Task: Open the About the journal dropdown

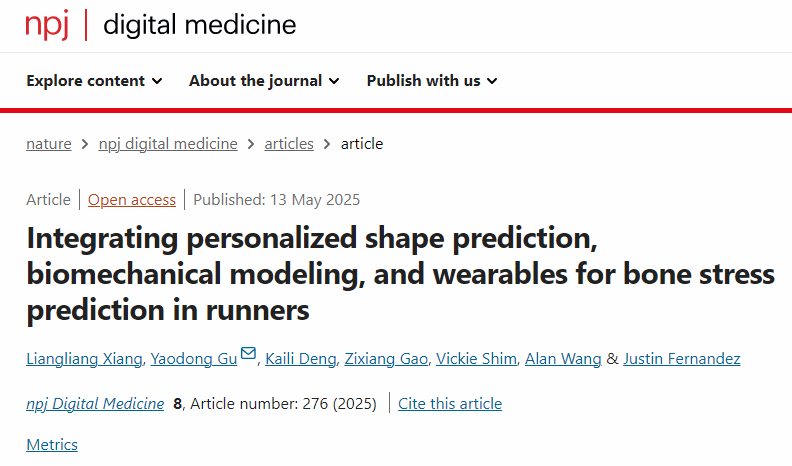Action: (264, 81)
